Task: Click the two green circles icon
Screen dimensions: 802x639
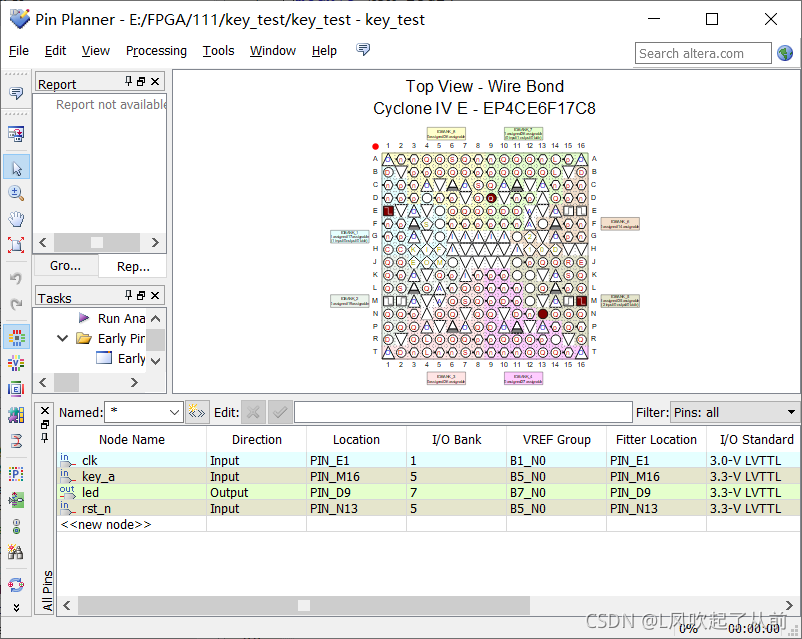Action: [16, 526]
